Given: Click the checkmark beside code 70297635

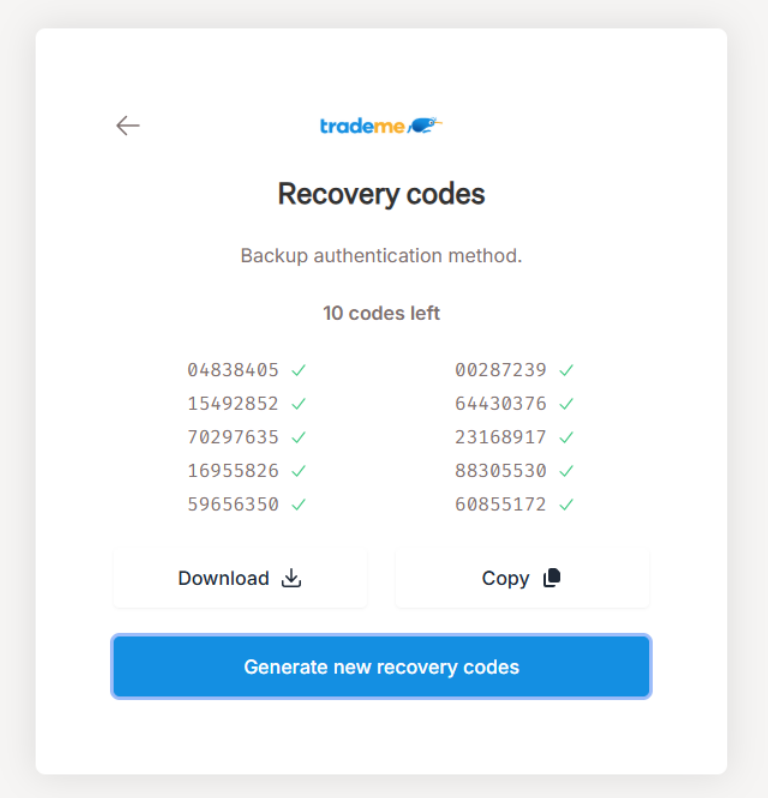Looking at the screenshot, I should [299, 437].
